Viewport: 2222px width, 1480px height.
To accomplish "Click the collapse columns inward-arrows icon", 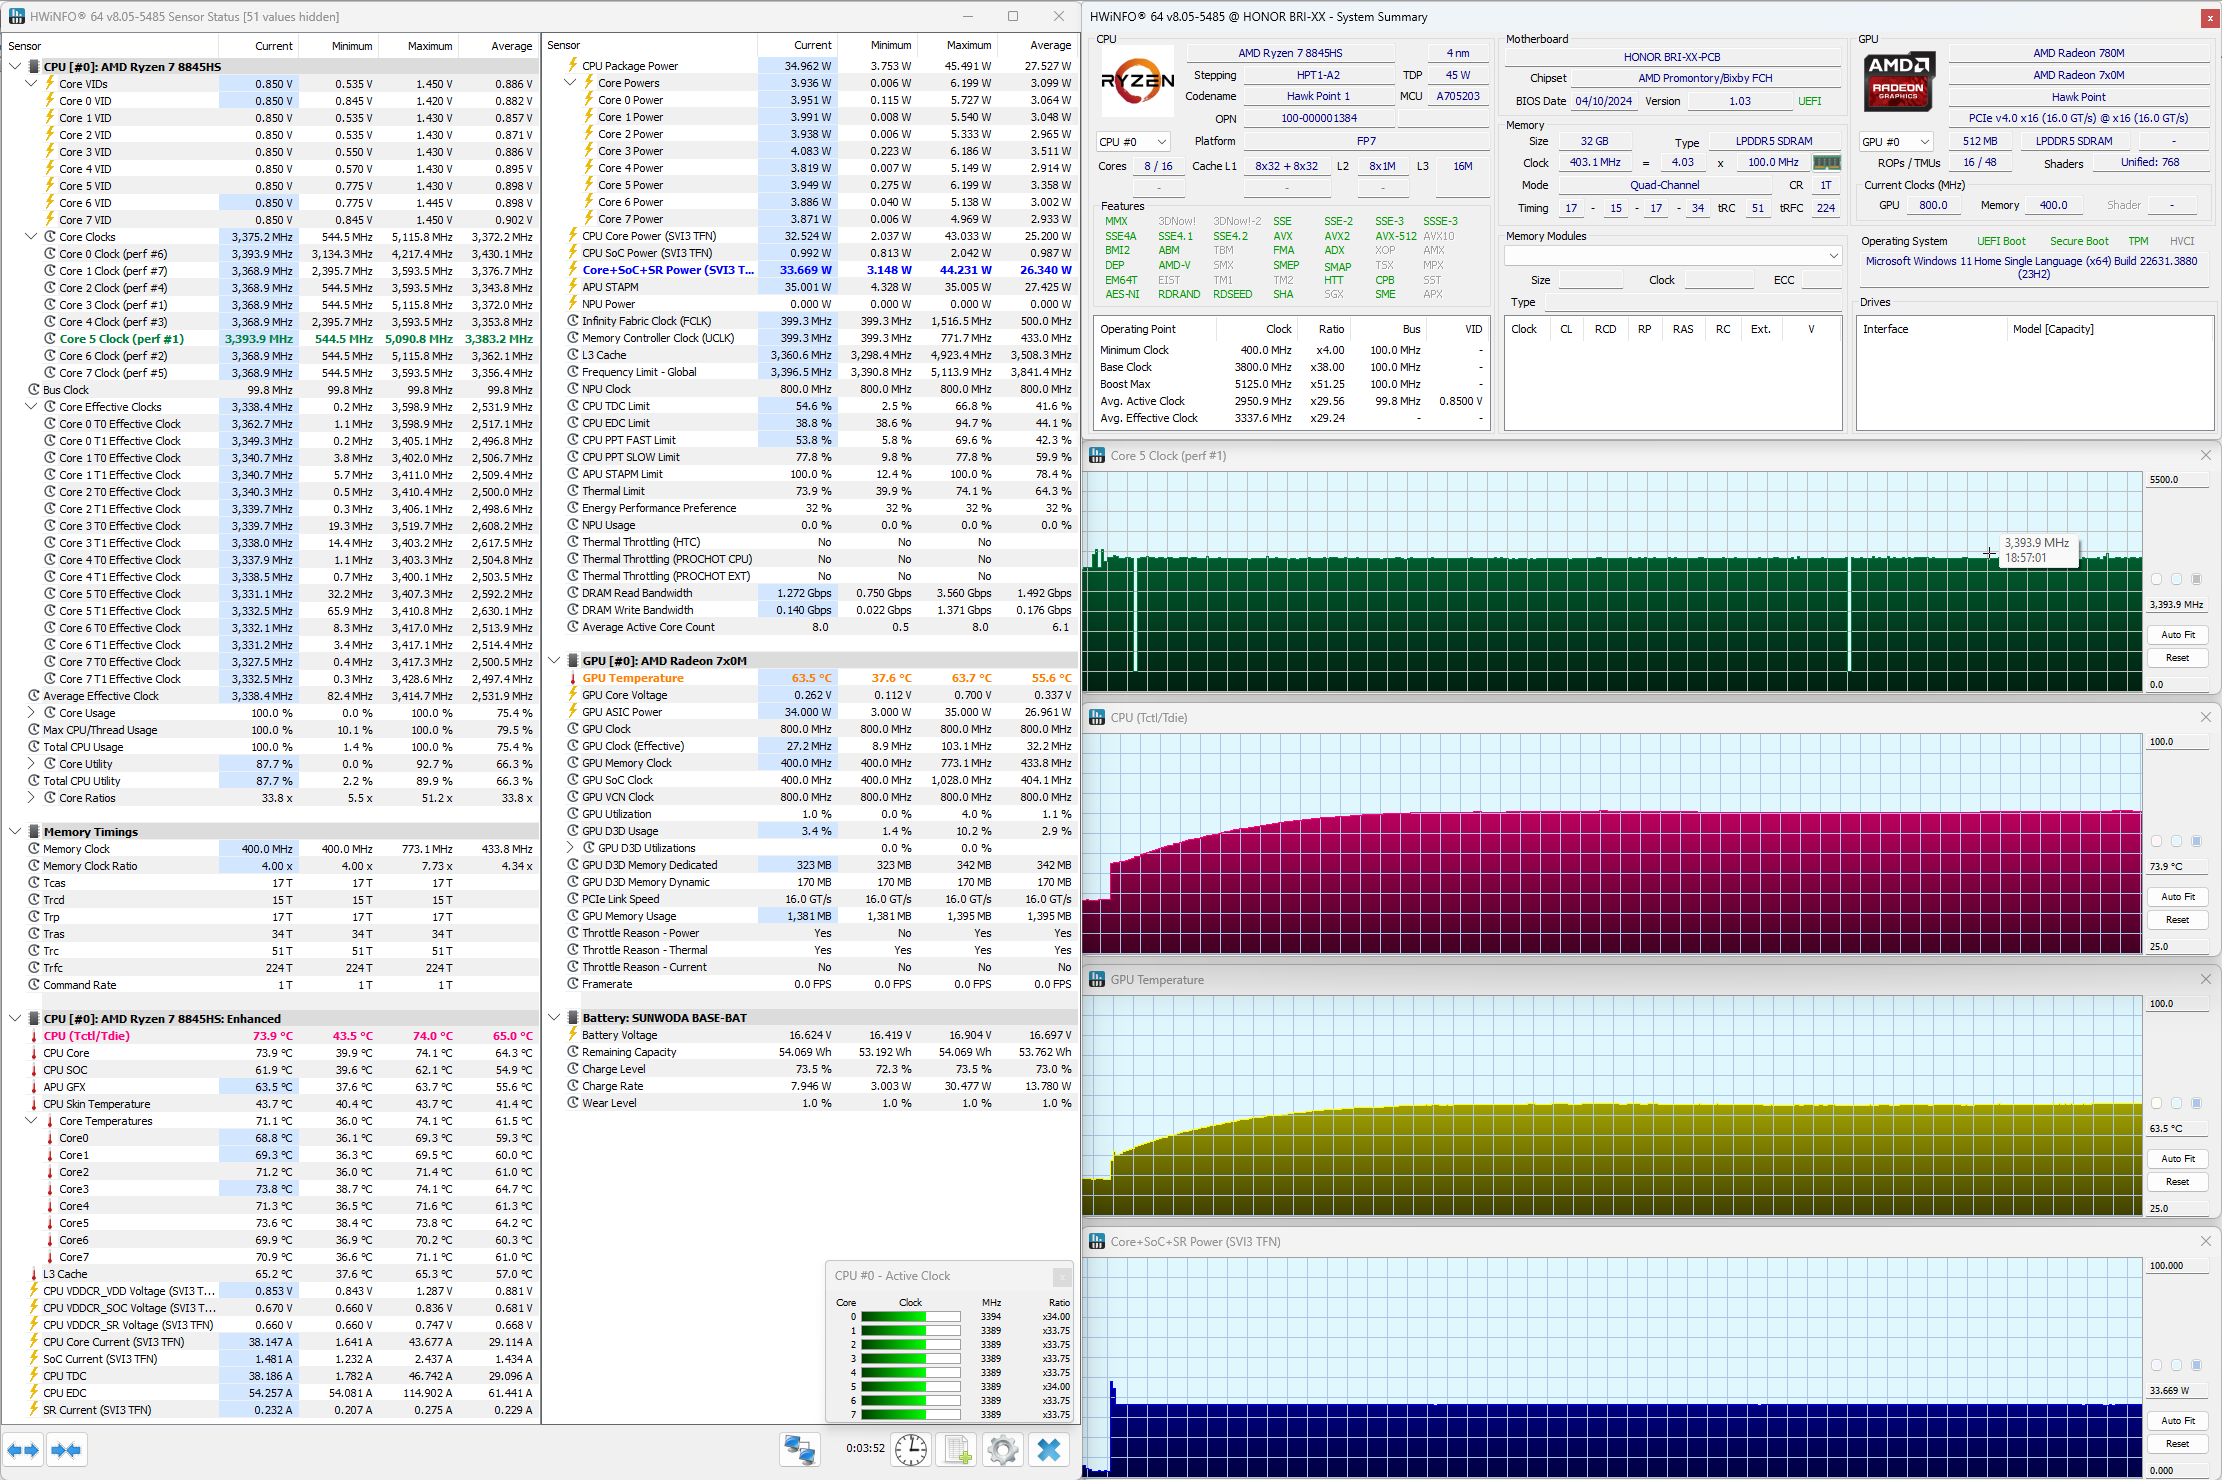I will coord(66,1450).
